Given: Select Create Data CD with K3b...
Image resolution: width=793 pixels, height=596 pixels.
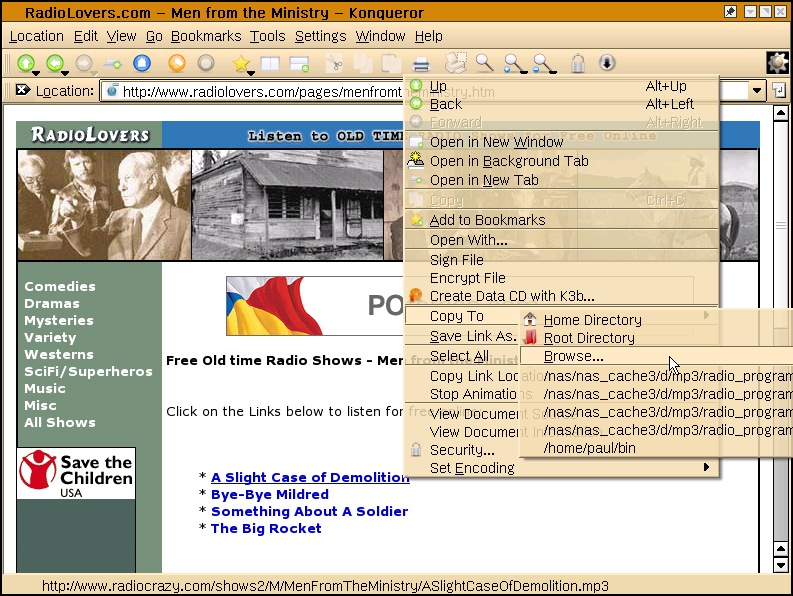Looking at the screenshot, I should point(561,296).
